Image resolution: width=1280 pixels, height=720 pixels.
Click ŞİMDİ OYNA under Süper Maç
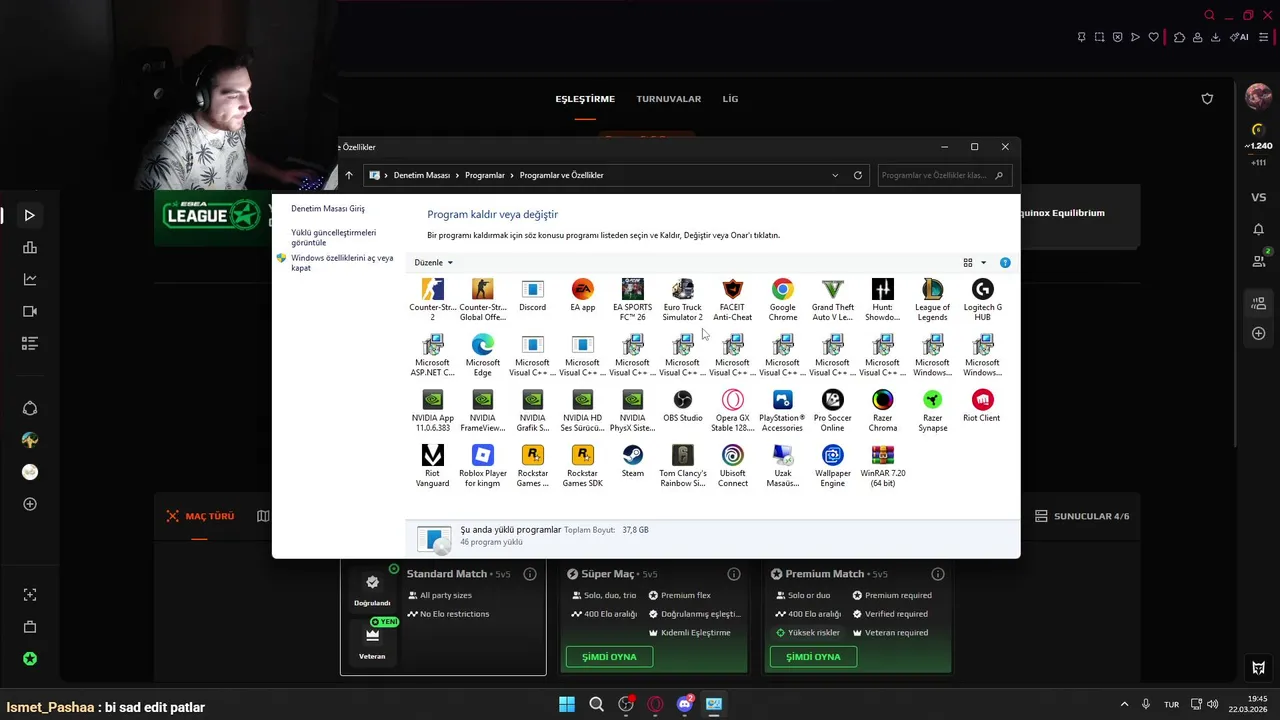tap(609, 657)
